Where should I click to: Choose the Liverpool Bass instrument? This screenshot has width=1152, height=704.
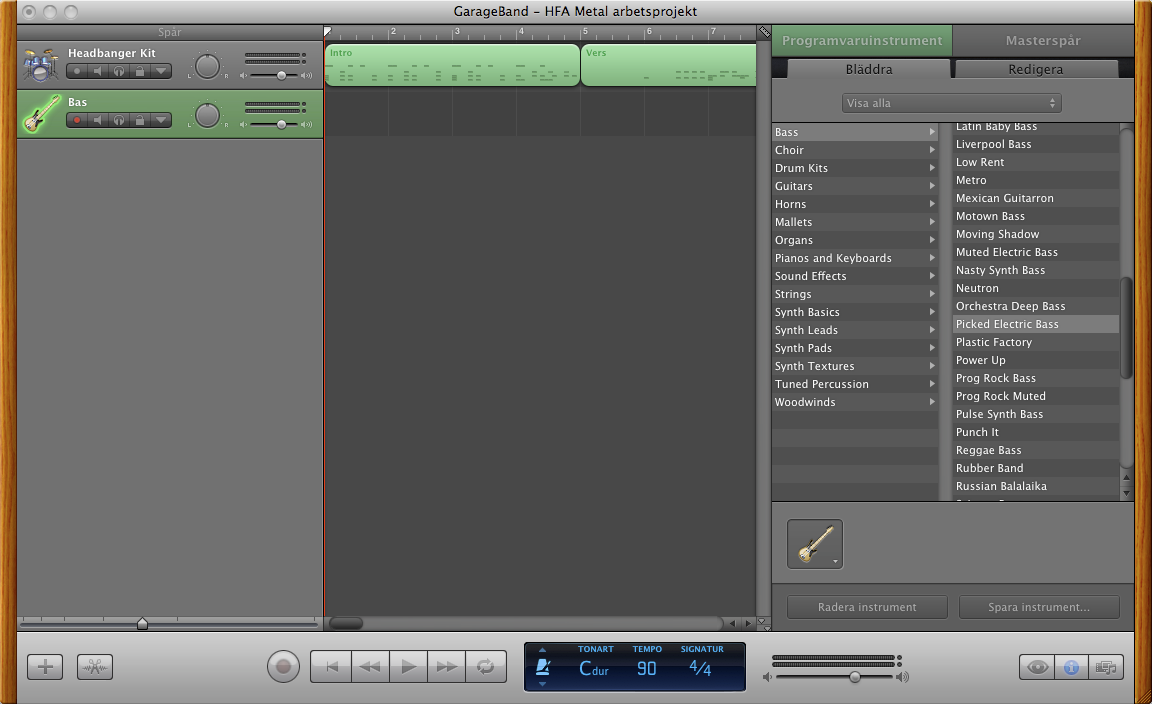[1035, 144]
